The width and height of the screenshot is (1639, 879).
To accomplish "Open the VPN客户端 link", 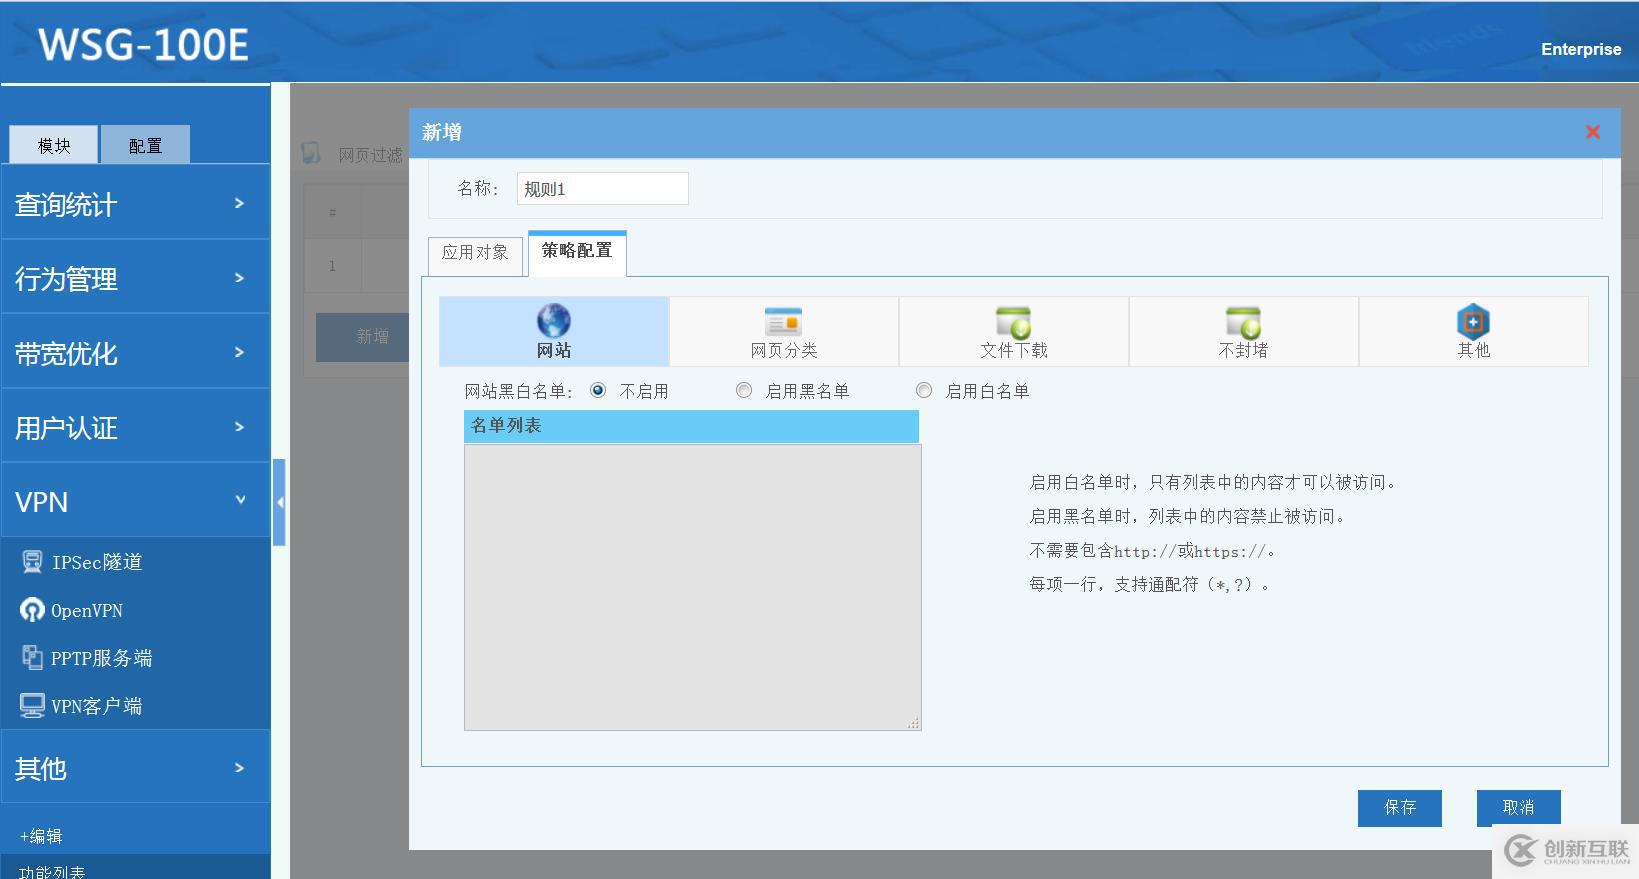I will (97, 706).
